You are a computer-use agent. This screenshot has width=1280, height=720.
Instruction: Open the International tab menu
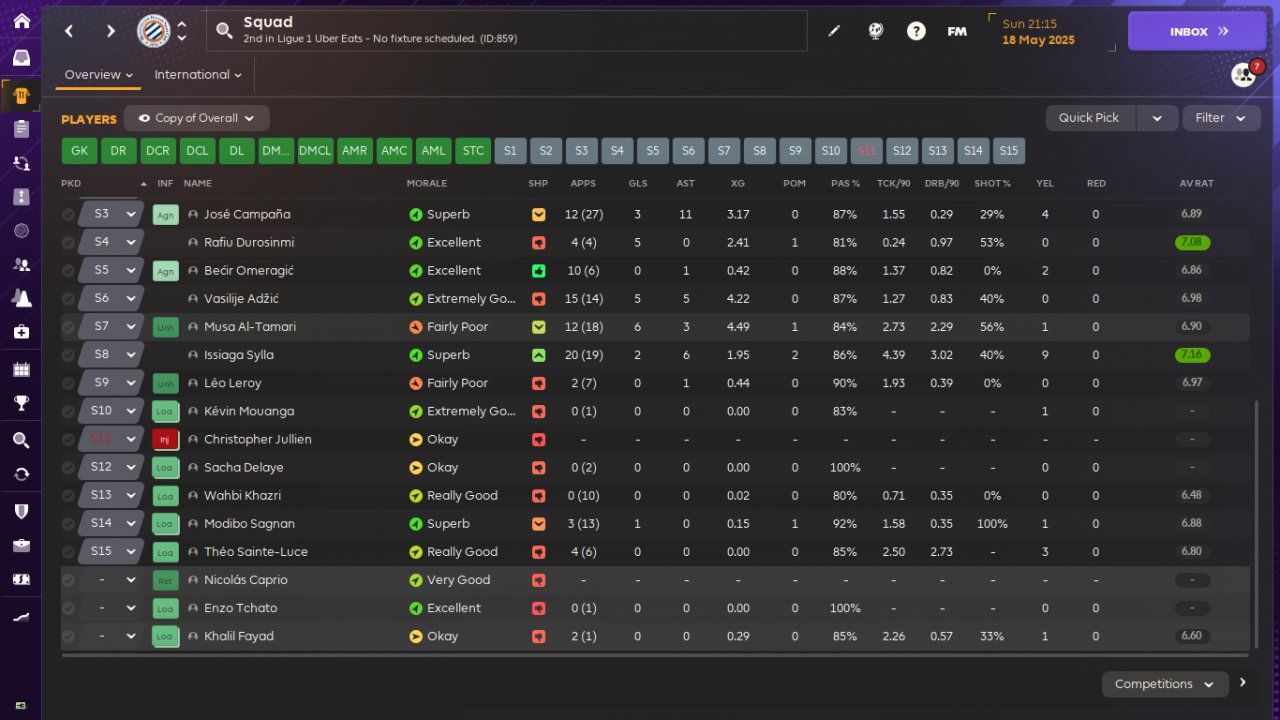(198, 75)
